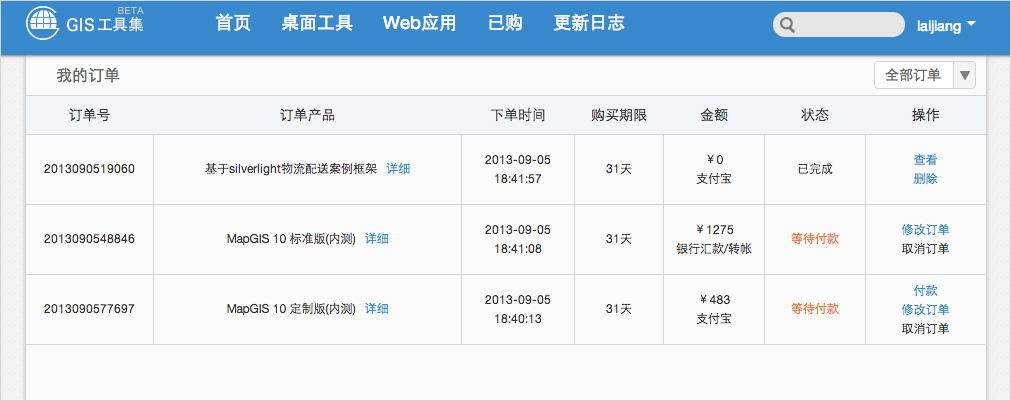Click 修改订单 for order 2013090577697
1011x401 pixels.
pyautogui.click(x=925, y=309)
